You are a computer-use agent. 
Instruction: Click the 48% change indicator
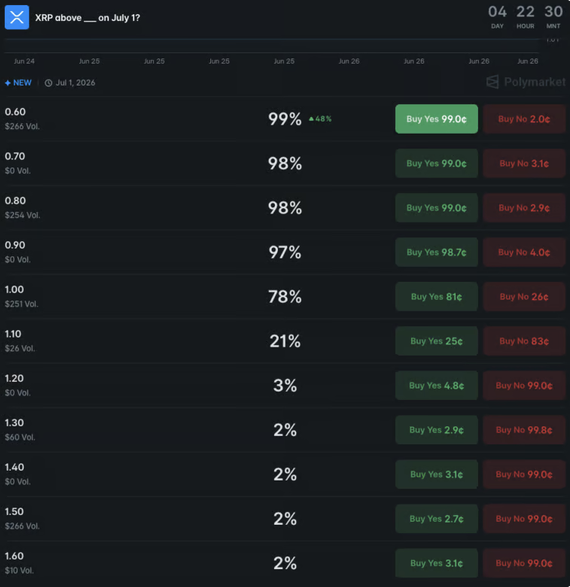(x=320, y=119)
